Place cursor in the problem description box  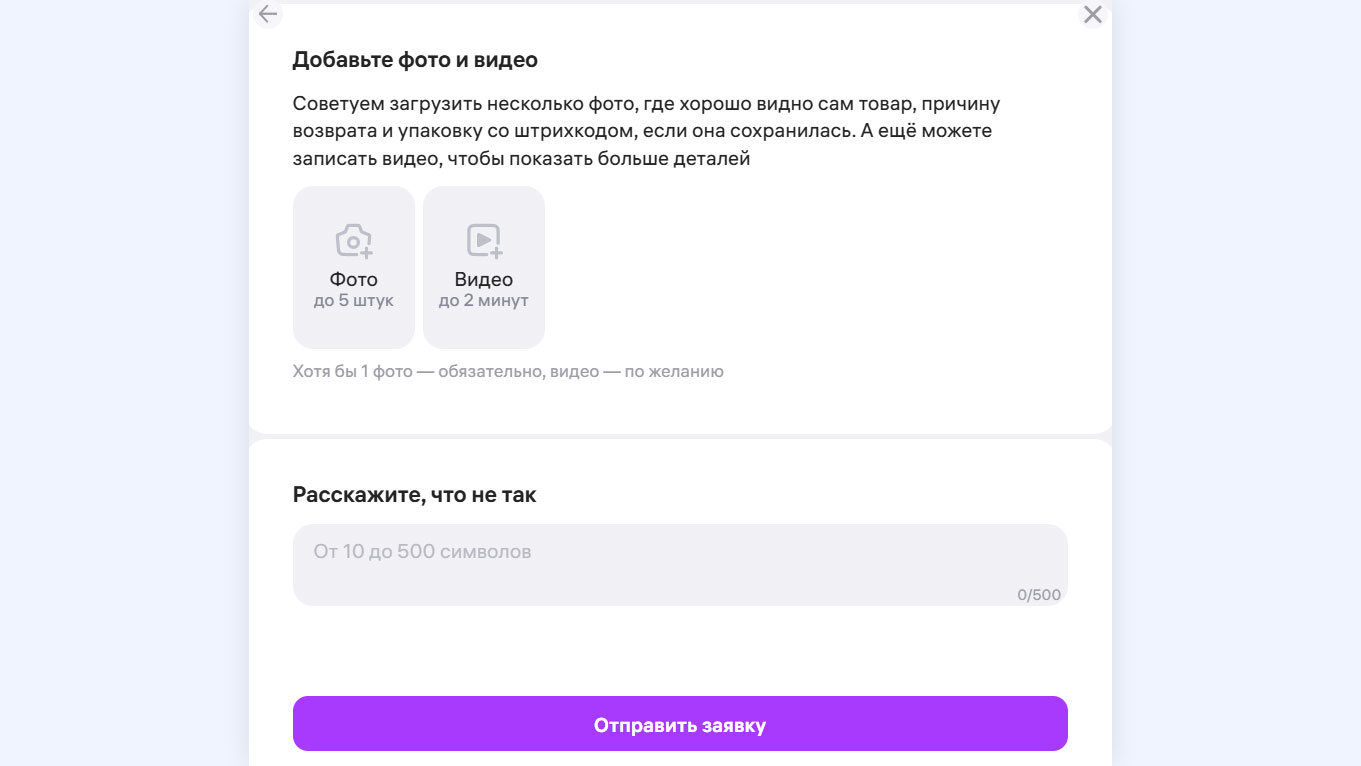(680, 565)
